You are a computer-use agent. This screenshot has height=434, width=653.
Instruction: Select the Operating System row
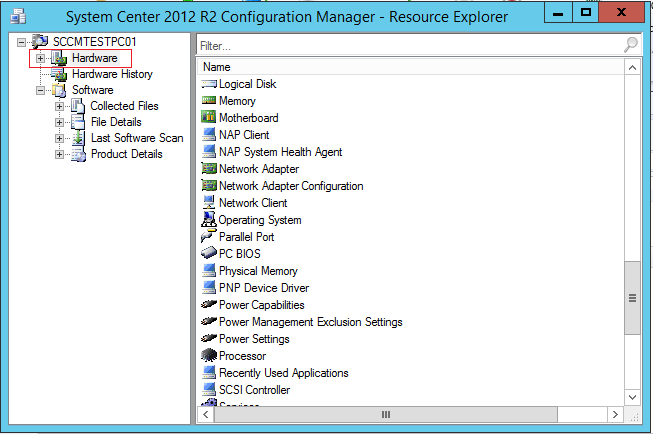[411, 220]
